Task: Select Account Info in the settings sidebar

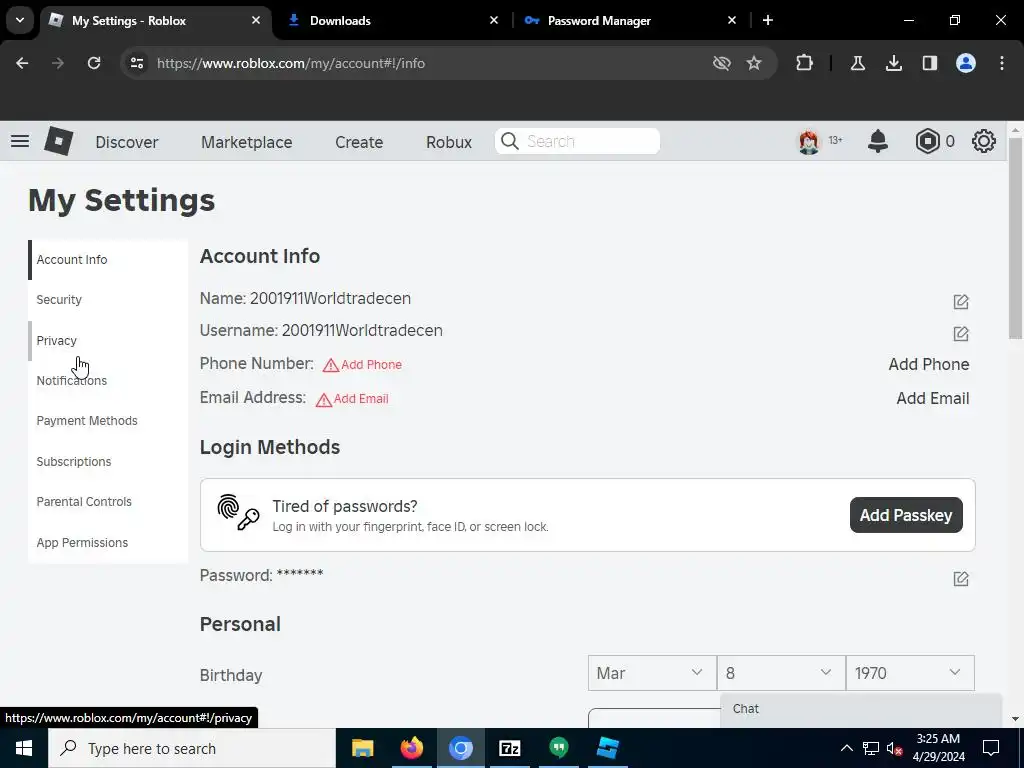Action: [108, 259]
